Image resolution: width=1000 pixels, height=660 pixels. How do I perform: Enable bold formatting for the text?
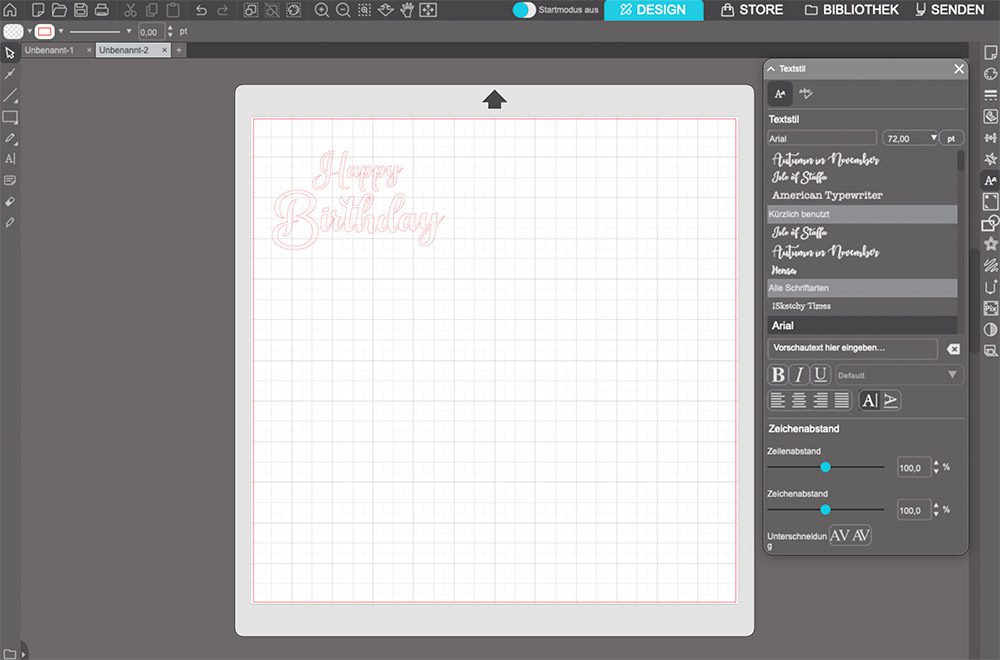point(779,375)
